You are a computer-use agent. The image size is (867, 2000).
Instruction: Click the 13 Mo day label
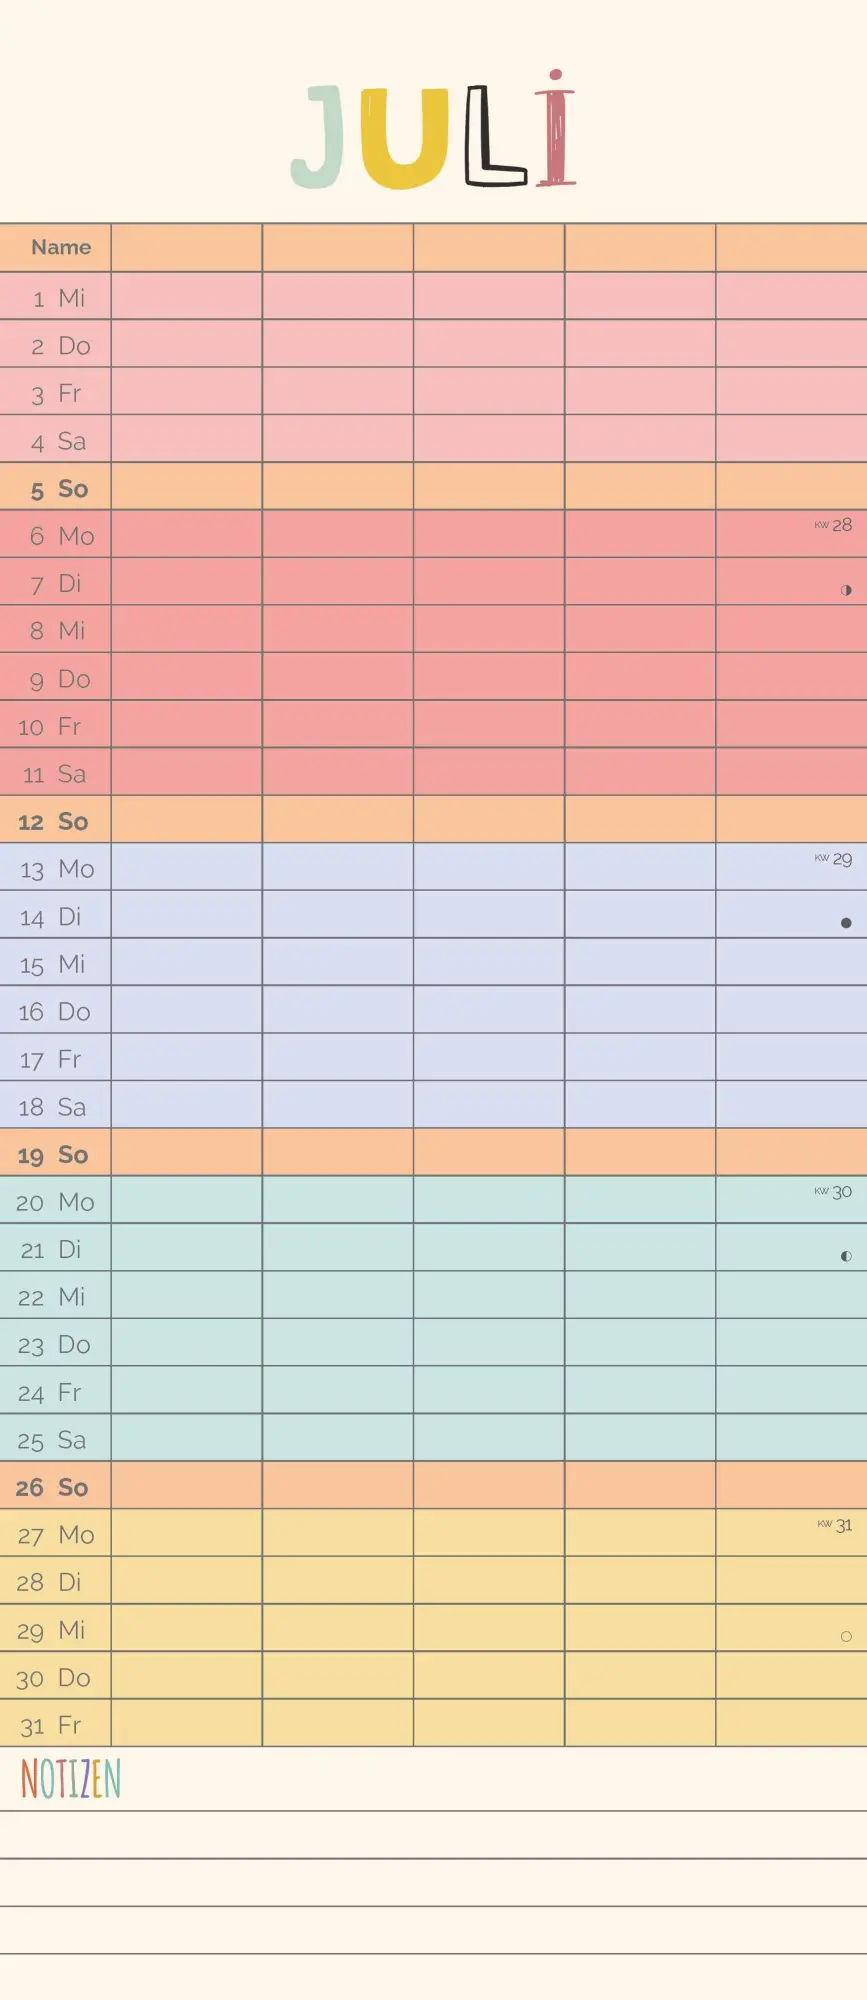[x=57, y=869]
